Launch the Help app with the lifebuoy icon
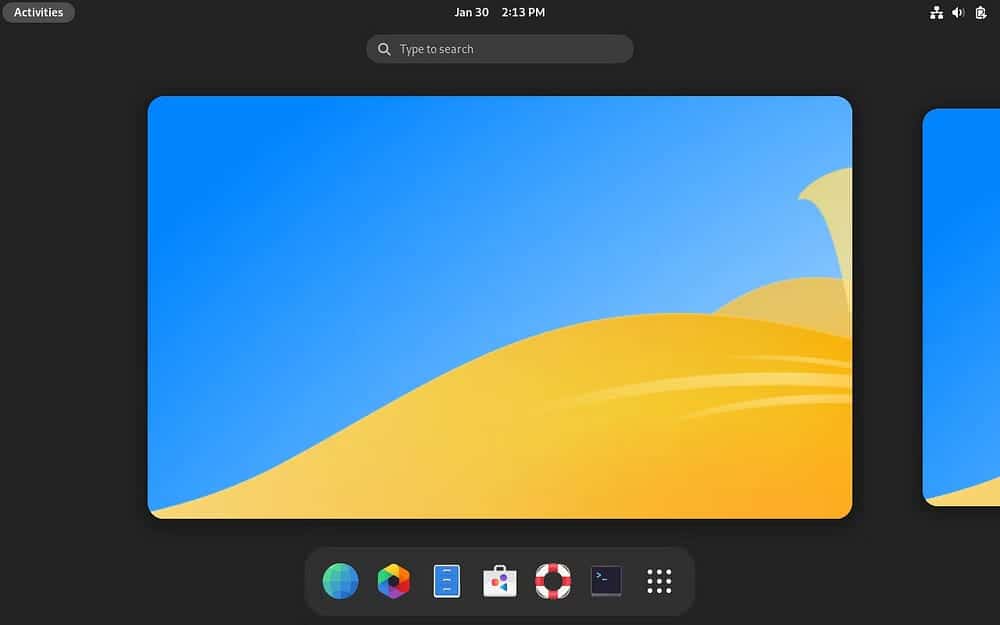 553,580
